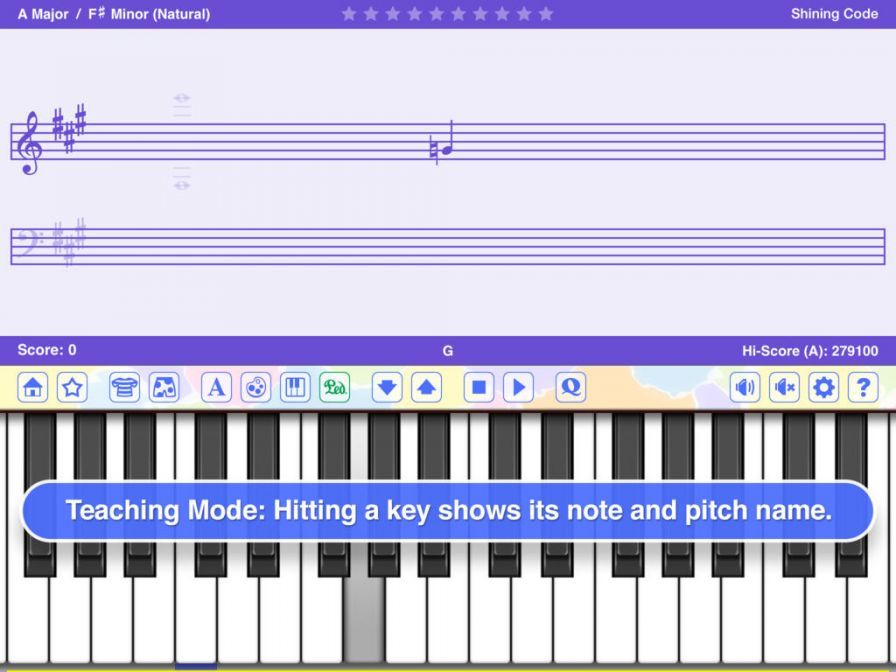The image size is (896, 672).
Task: Open the settings gear
Action: point(823,388)
